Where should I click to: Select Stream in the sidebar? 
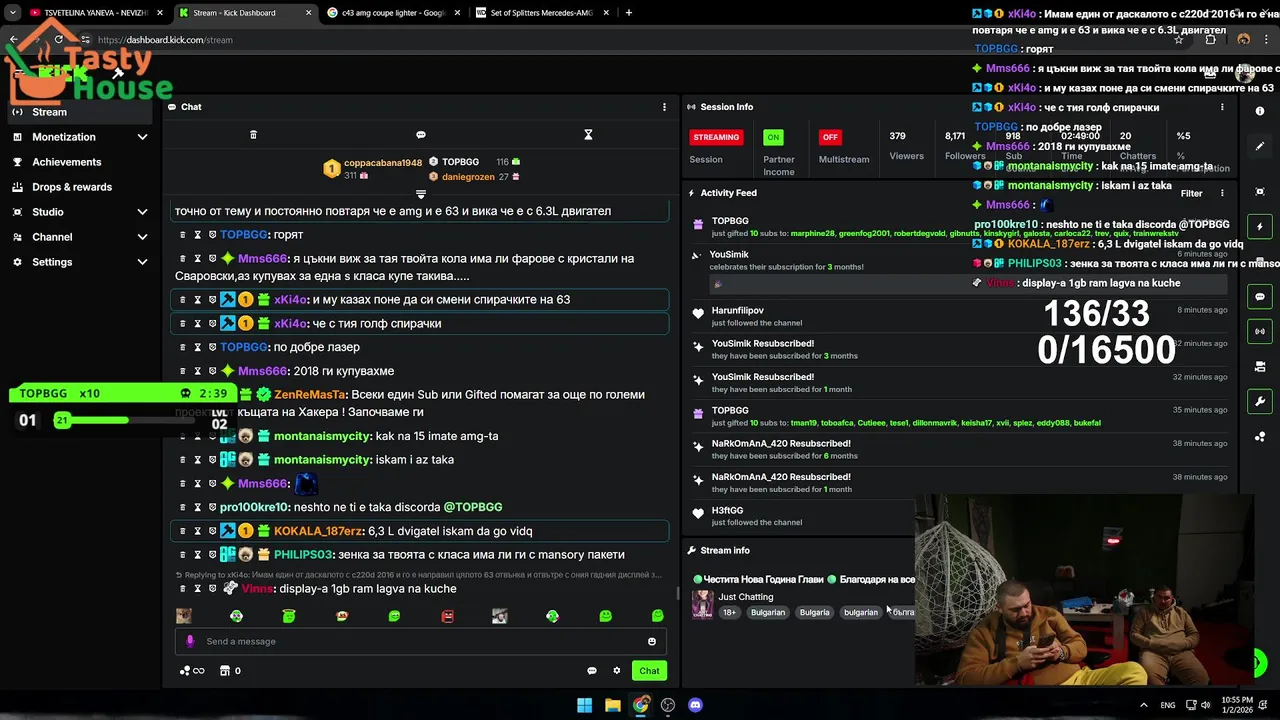coord(80,112)
